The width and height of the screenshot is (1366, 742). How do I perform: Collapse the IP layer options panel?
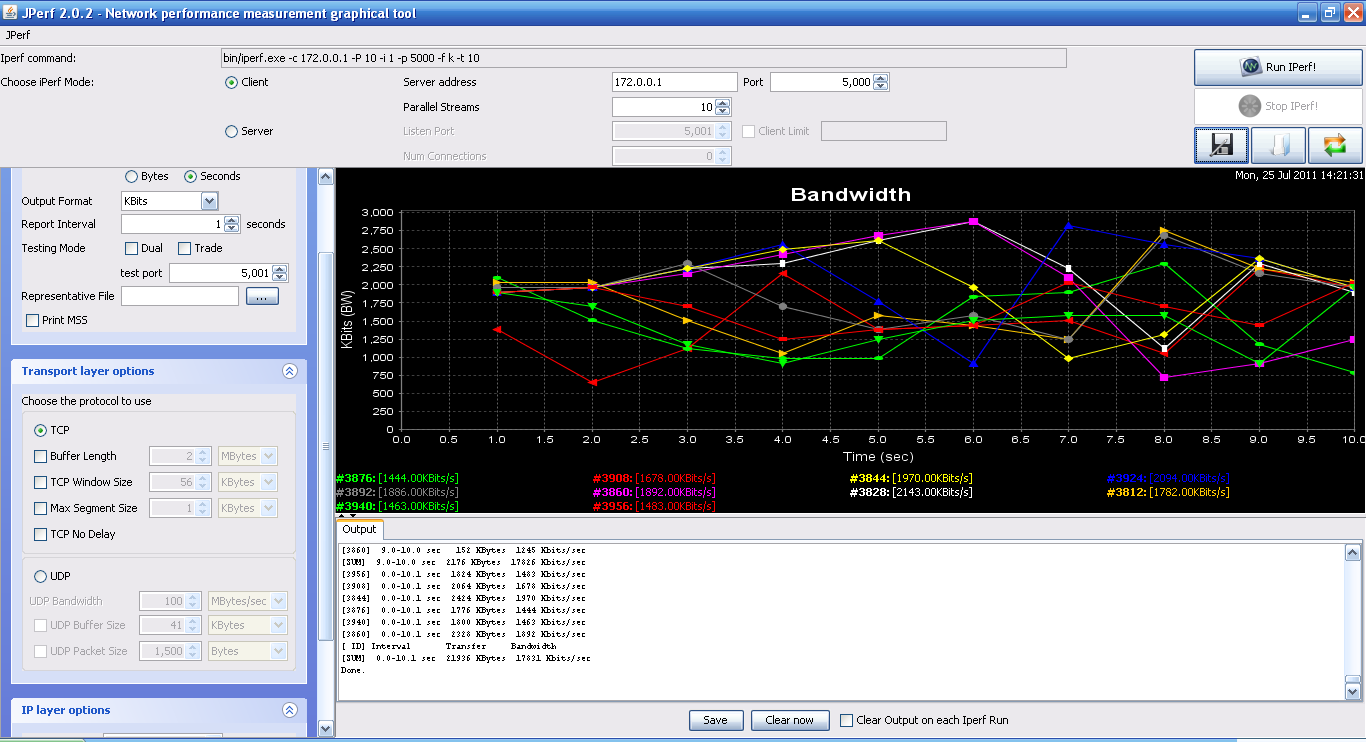point(290,710)
